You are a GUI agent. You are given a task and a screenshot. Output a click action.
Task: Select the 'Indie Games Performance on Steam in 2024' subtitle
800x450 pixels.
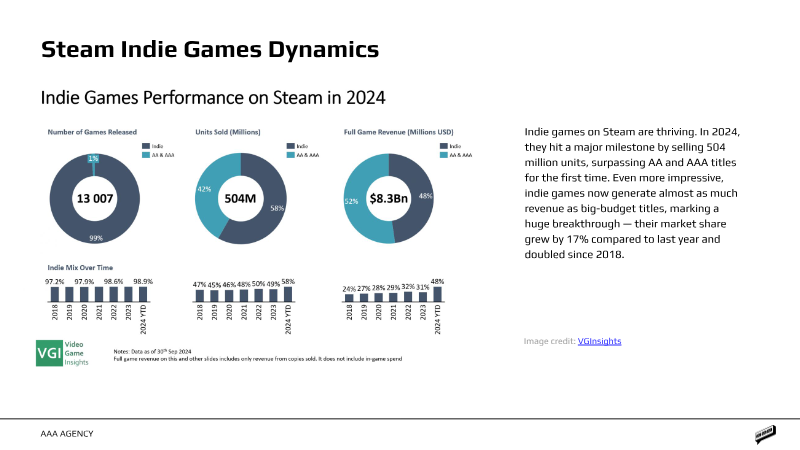[x=212, y=98]
